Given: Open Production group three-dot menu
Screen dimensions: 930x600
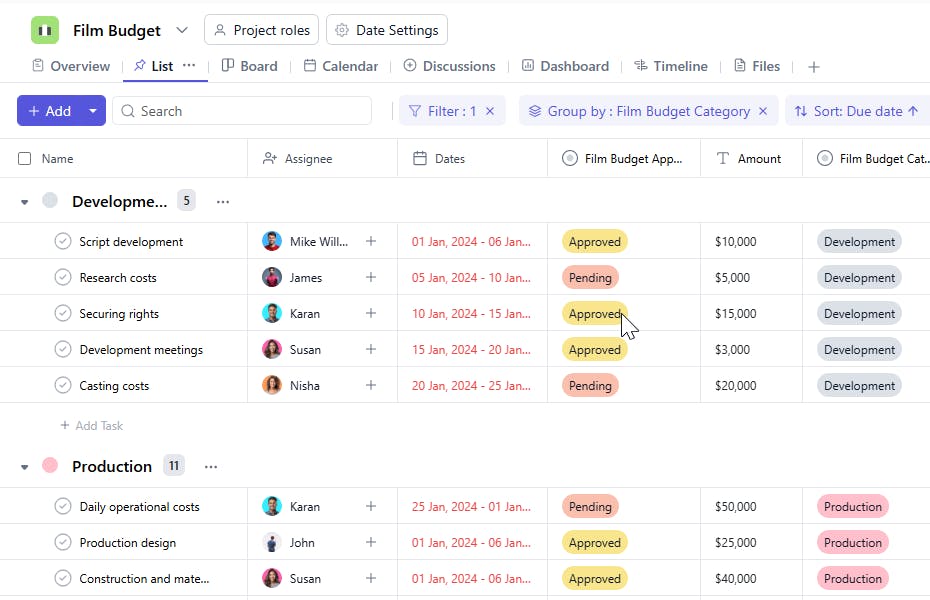Looking at the screenshot, I should 211,467.
